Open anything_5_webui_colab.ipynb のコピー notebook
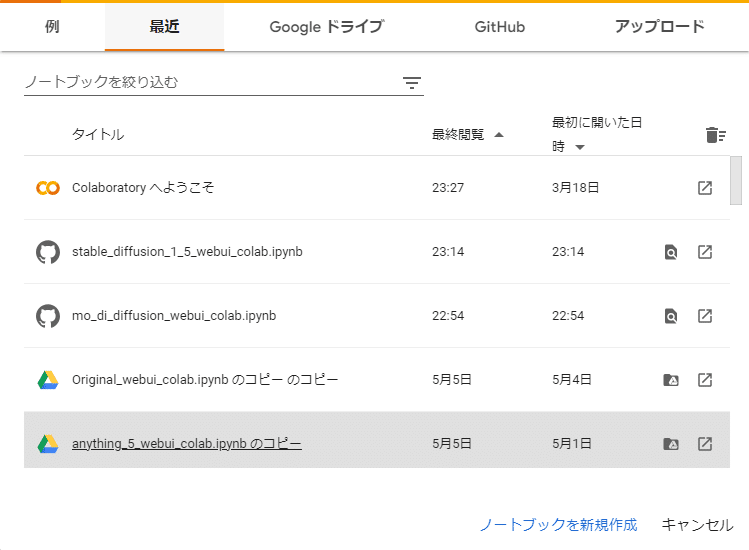 click(187, 444)
